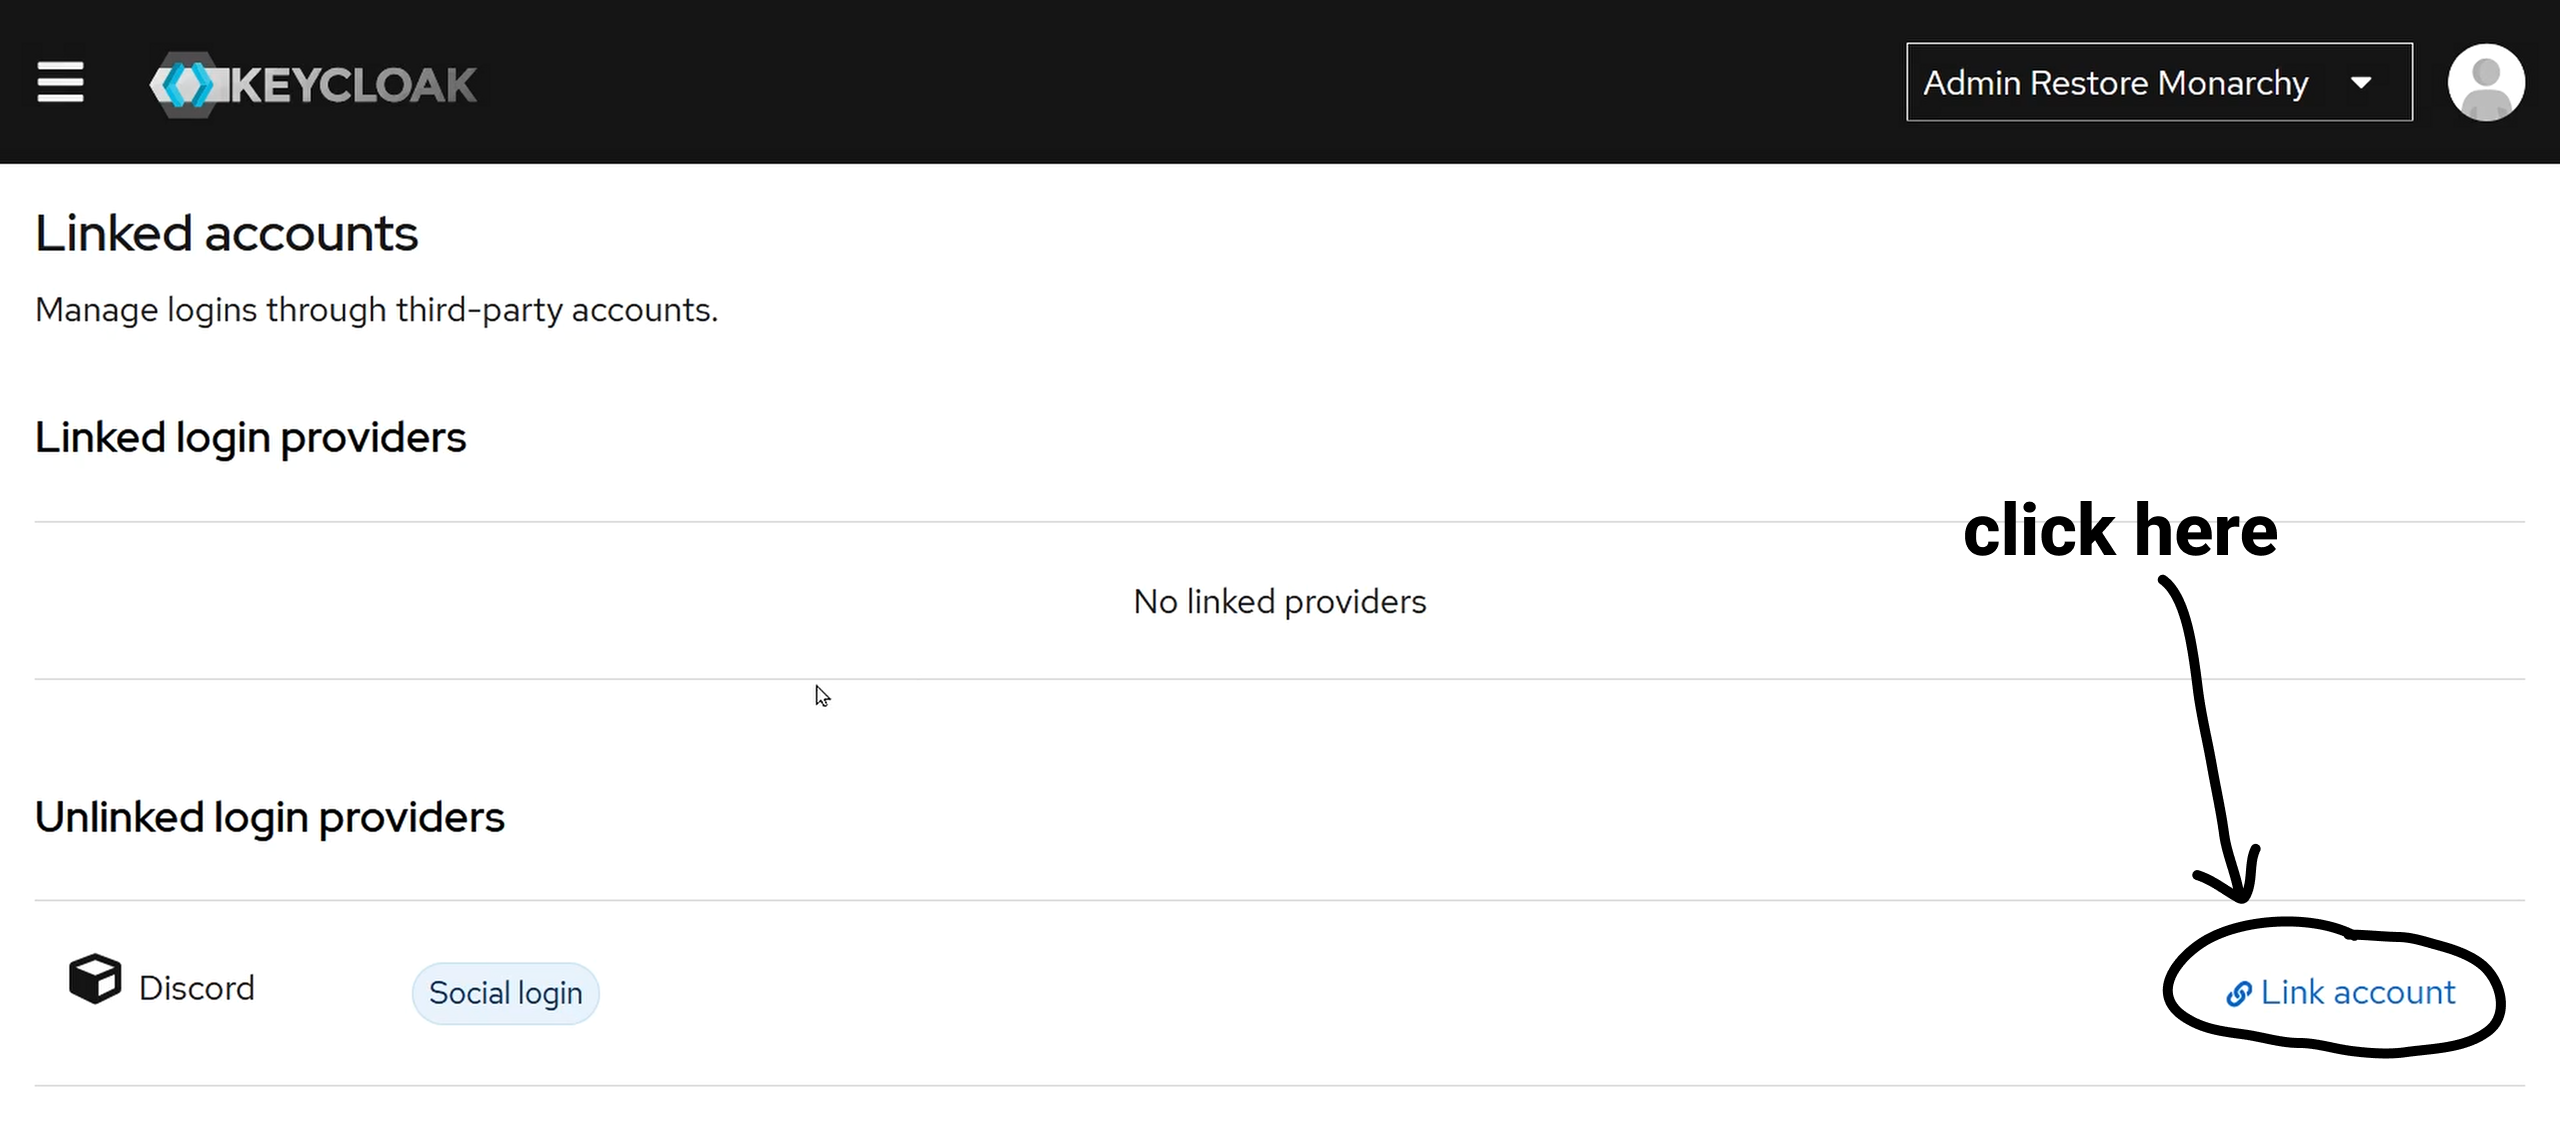Click the KEYCLOAK wordmark text
Image resolution: width=2560 pixels, height=1145 pixels.
pyautogui.click(x=354, y=85)
